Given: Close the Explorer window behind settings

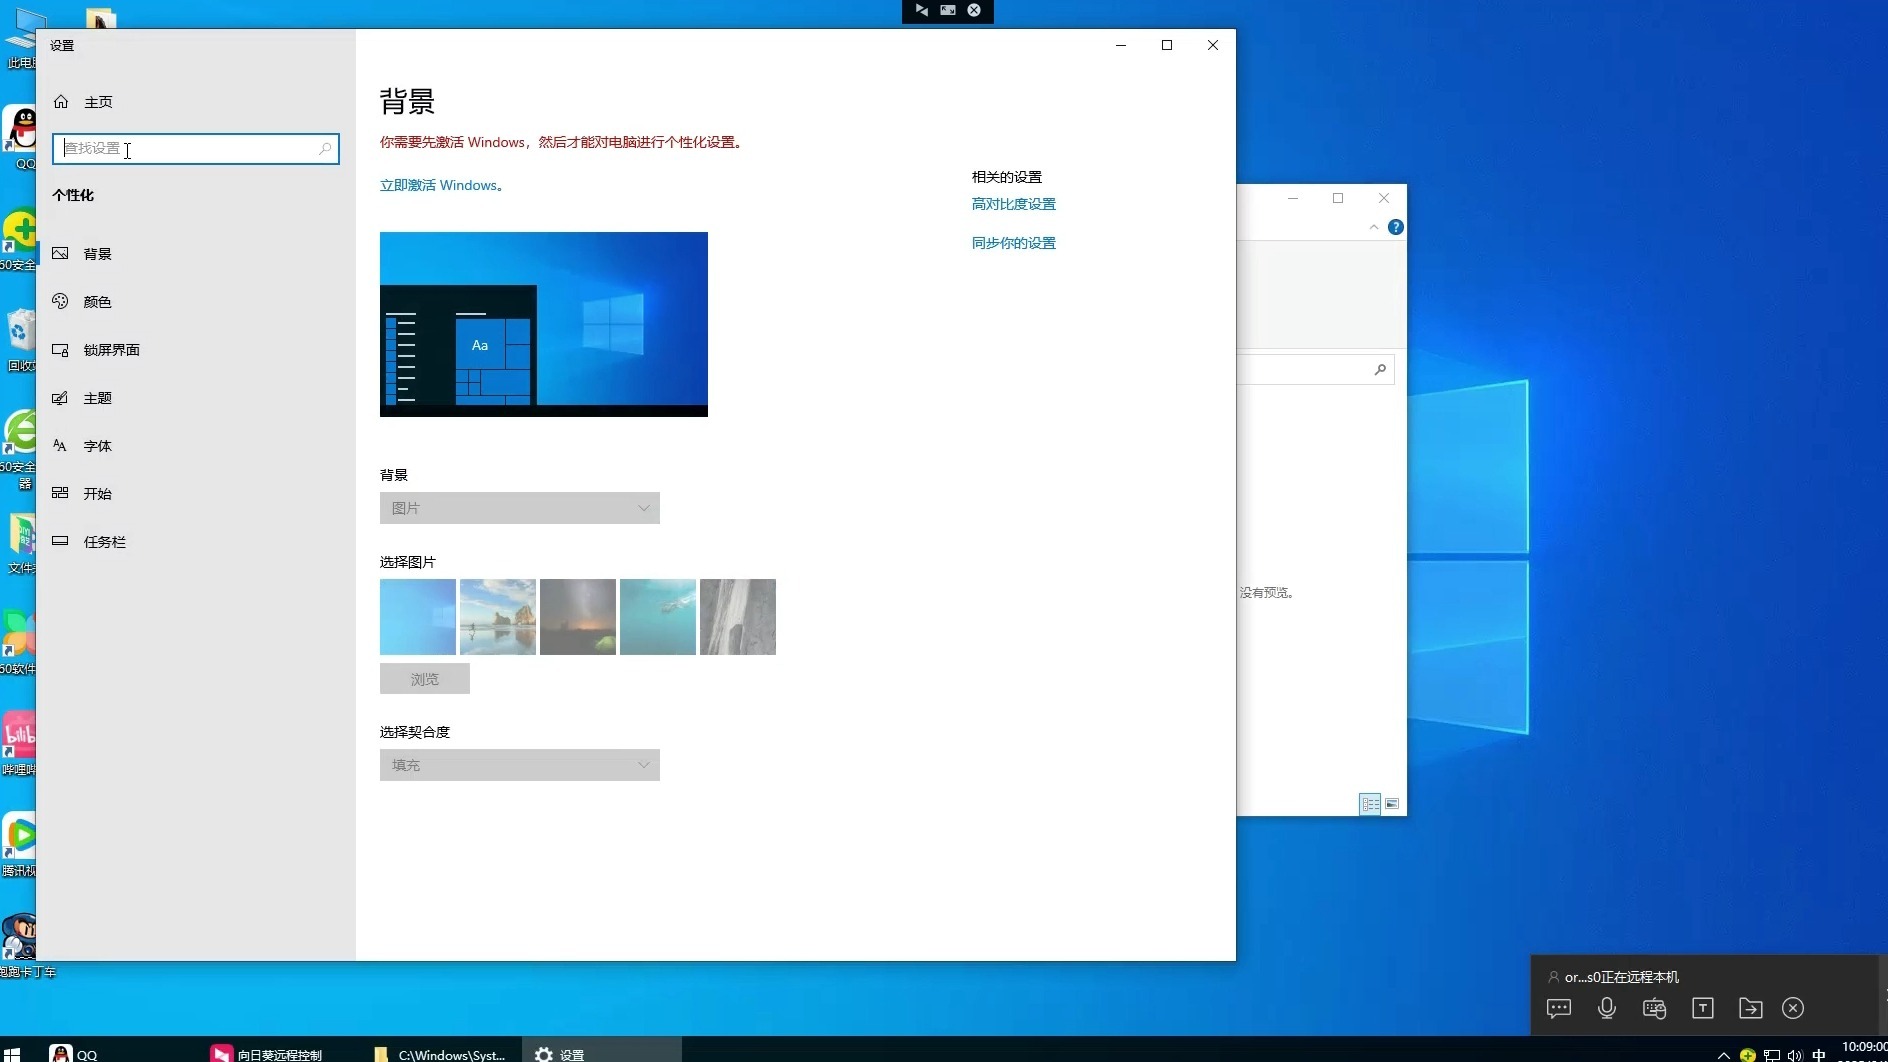Looking at the screenshot, I should 1384,198.
